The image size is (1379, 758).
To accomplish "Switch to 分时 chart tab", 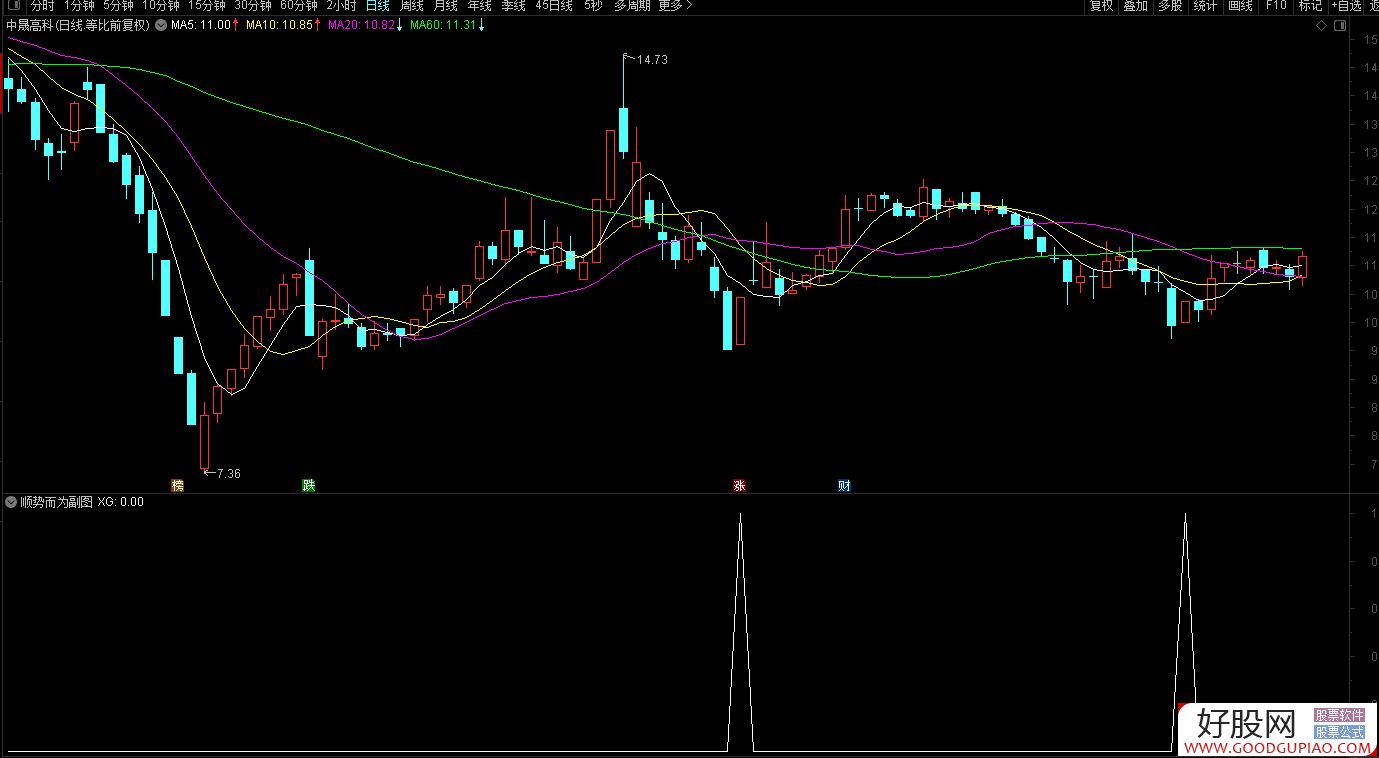I will click(x=42, y=6).
